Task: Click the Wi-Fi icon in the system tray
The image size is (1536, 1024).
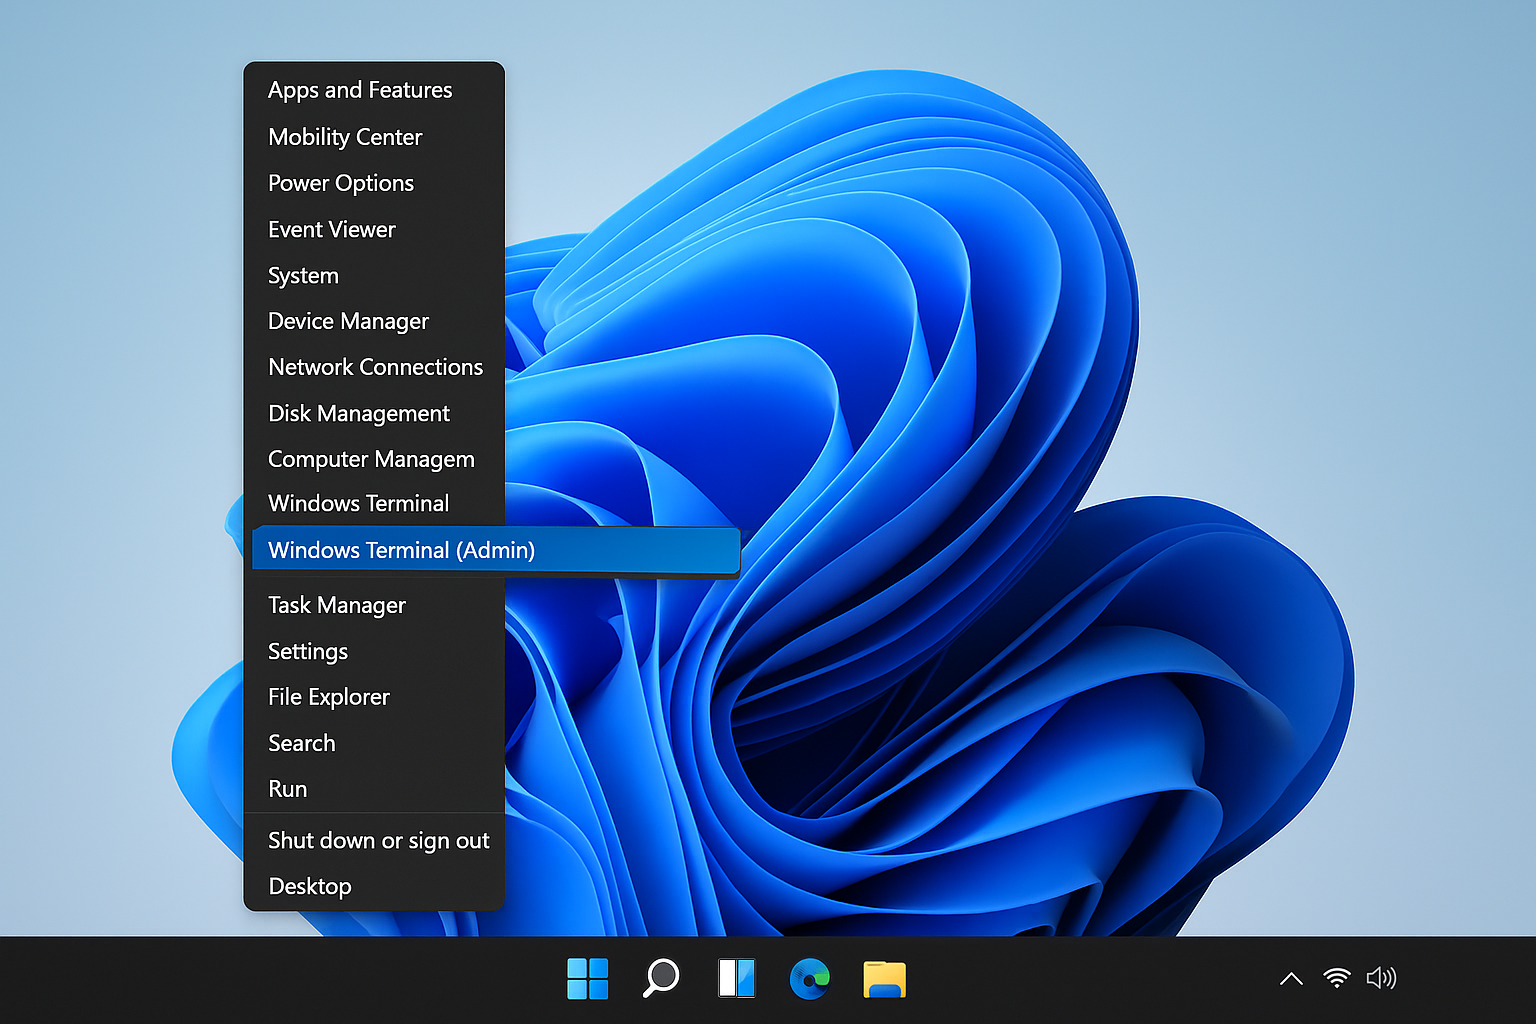Action: [1336, 978]
